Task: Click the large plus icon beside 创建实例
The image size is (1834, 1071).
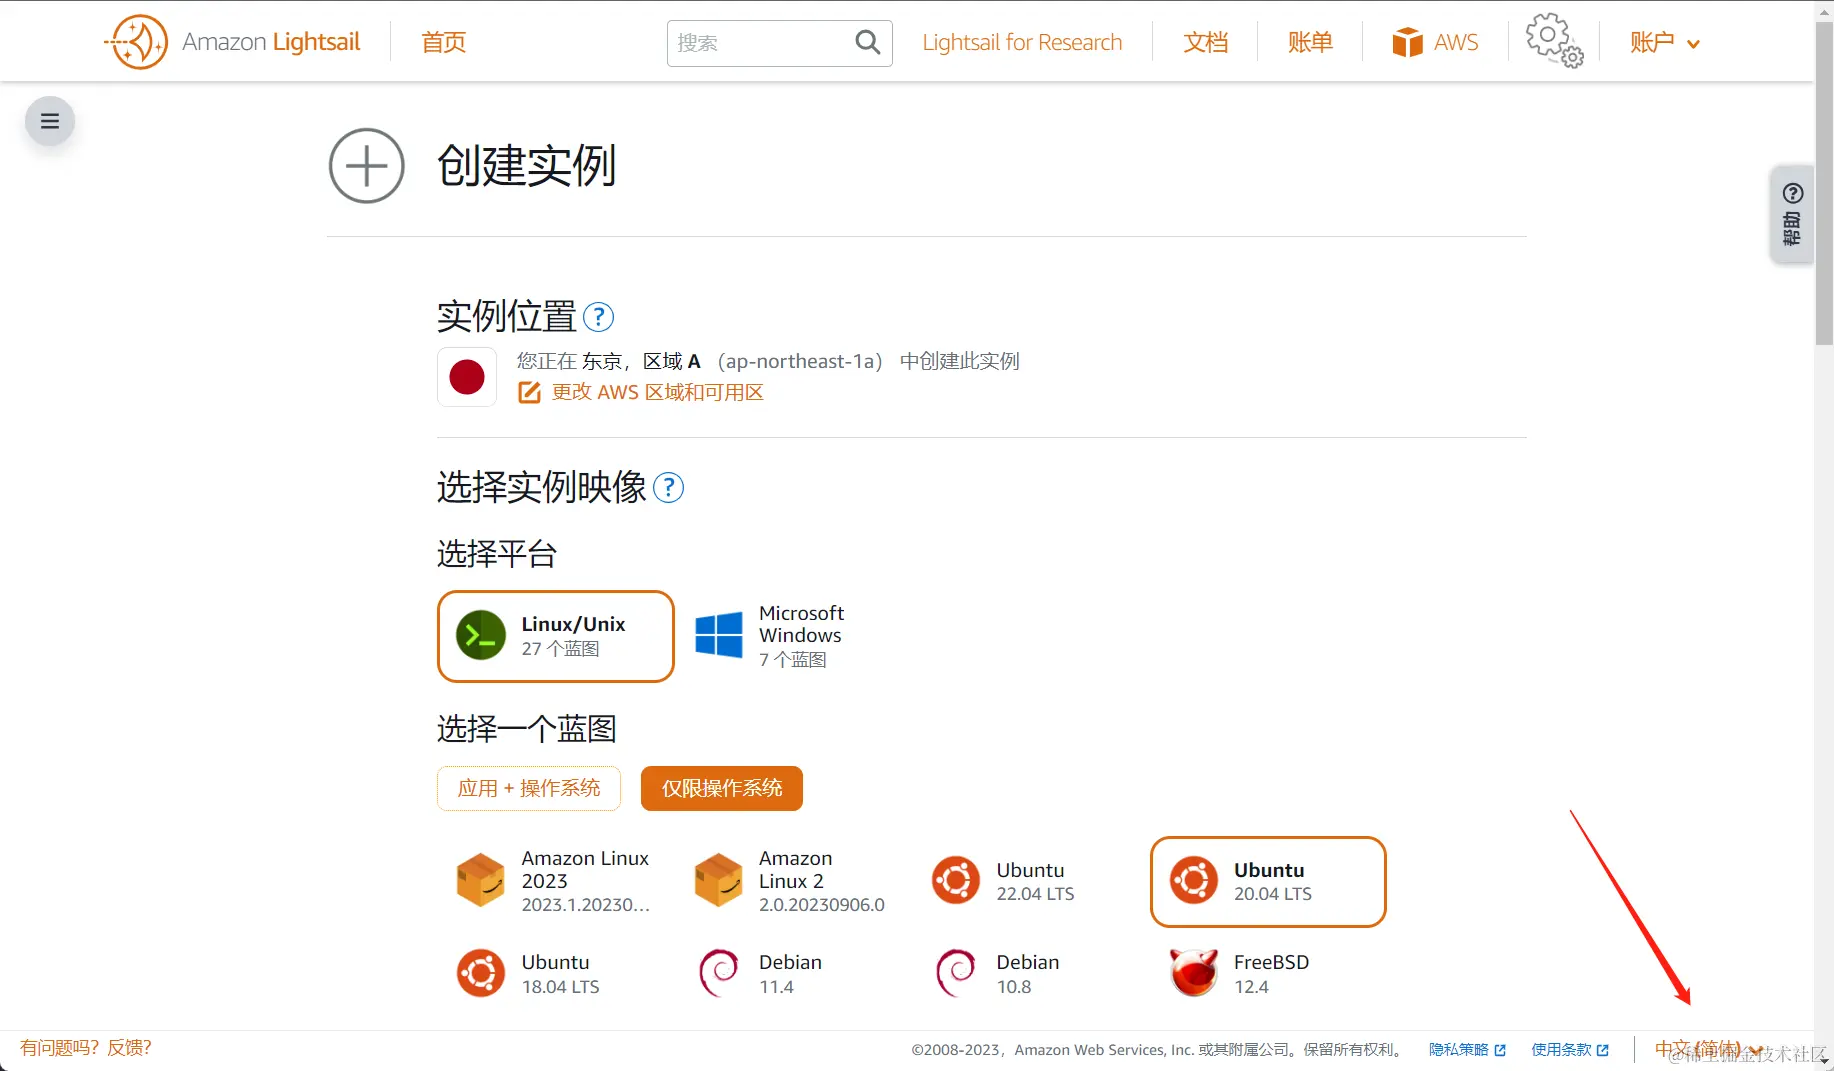Action: click(367, 166)
